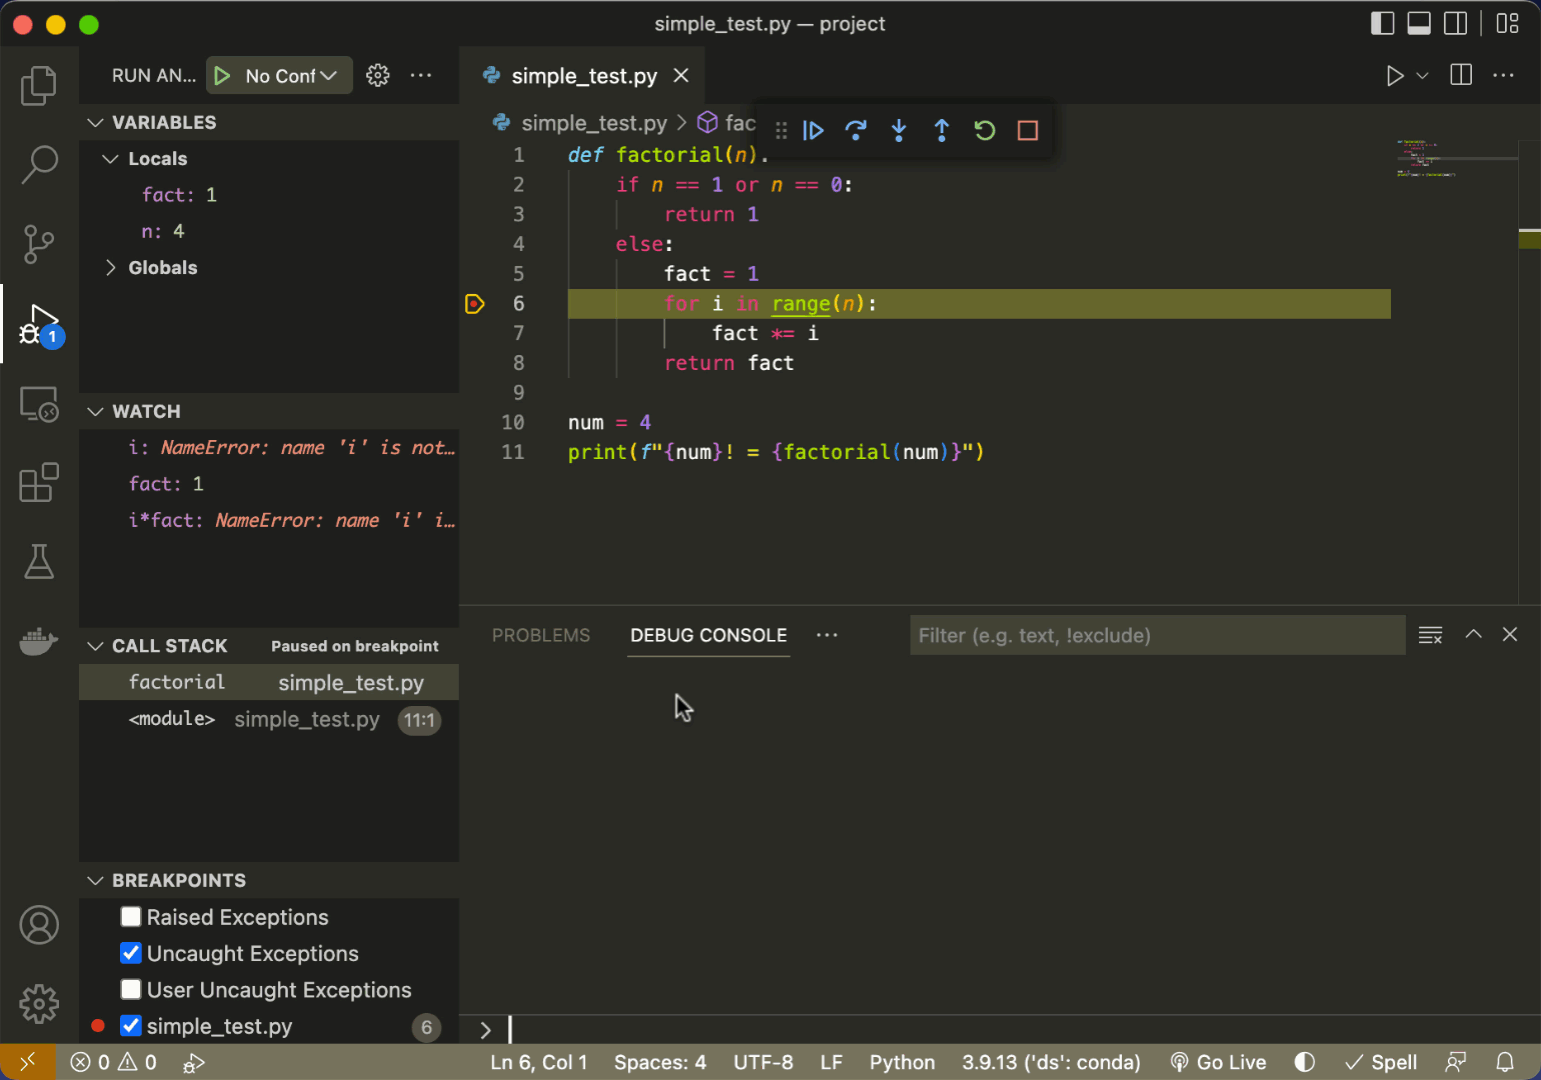Viewport: 1541px width, 1080px height.
Task: Toggle the primary side bar layout icon
Action: click(x=1382, y=23)
